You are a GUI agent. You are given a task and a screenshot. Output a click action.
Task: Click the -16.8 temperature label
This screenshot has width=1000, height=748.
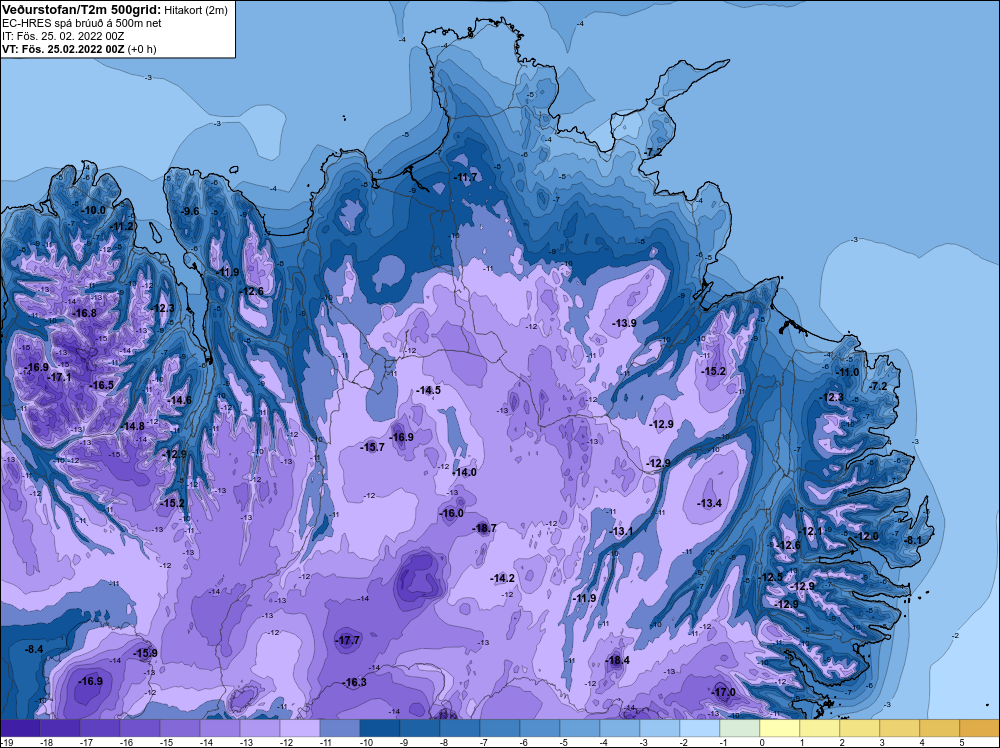pos(85,313)
